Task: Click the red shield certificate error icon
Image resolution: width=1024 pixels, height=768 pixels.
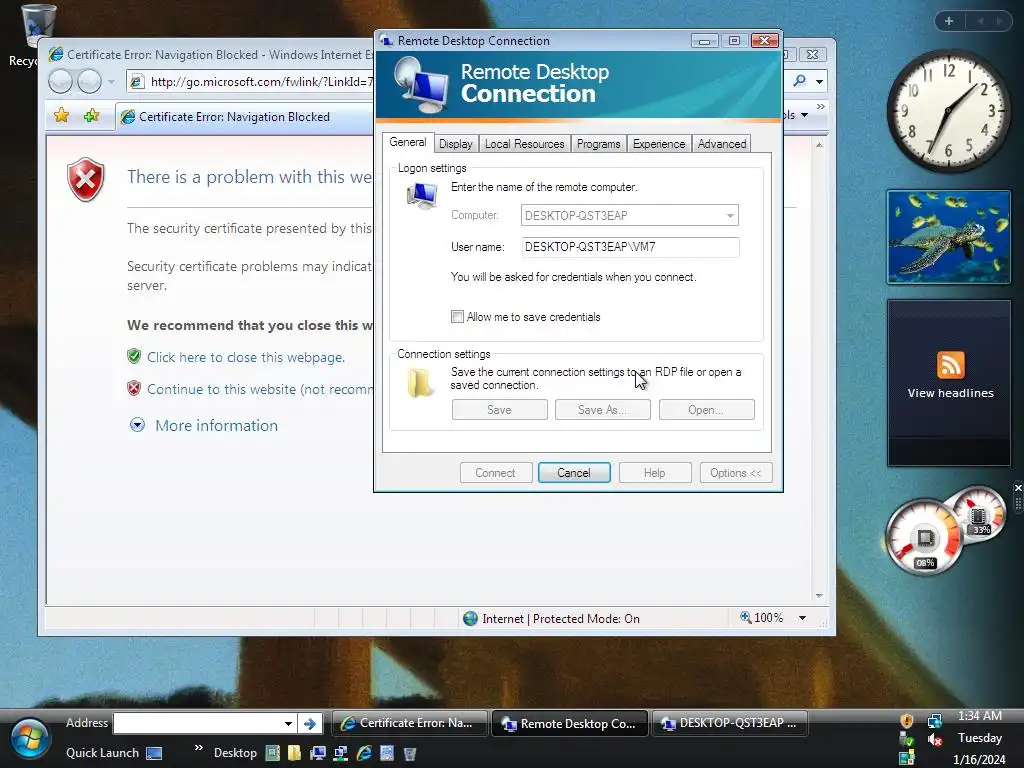Action: pos(86,179)
